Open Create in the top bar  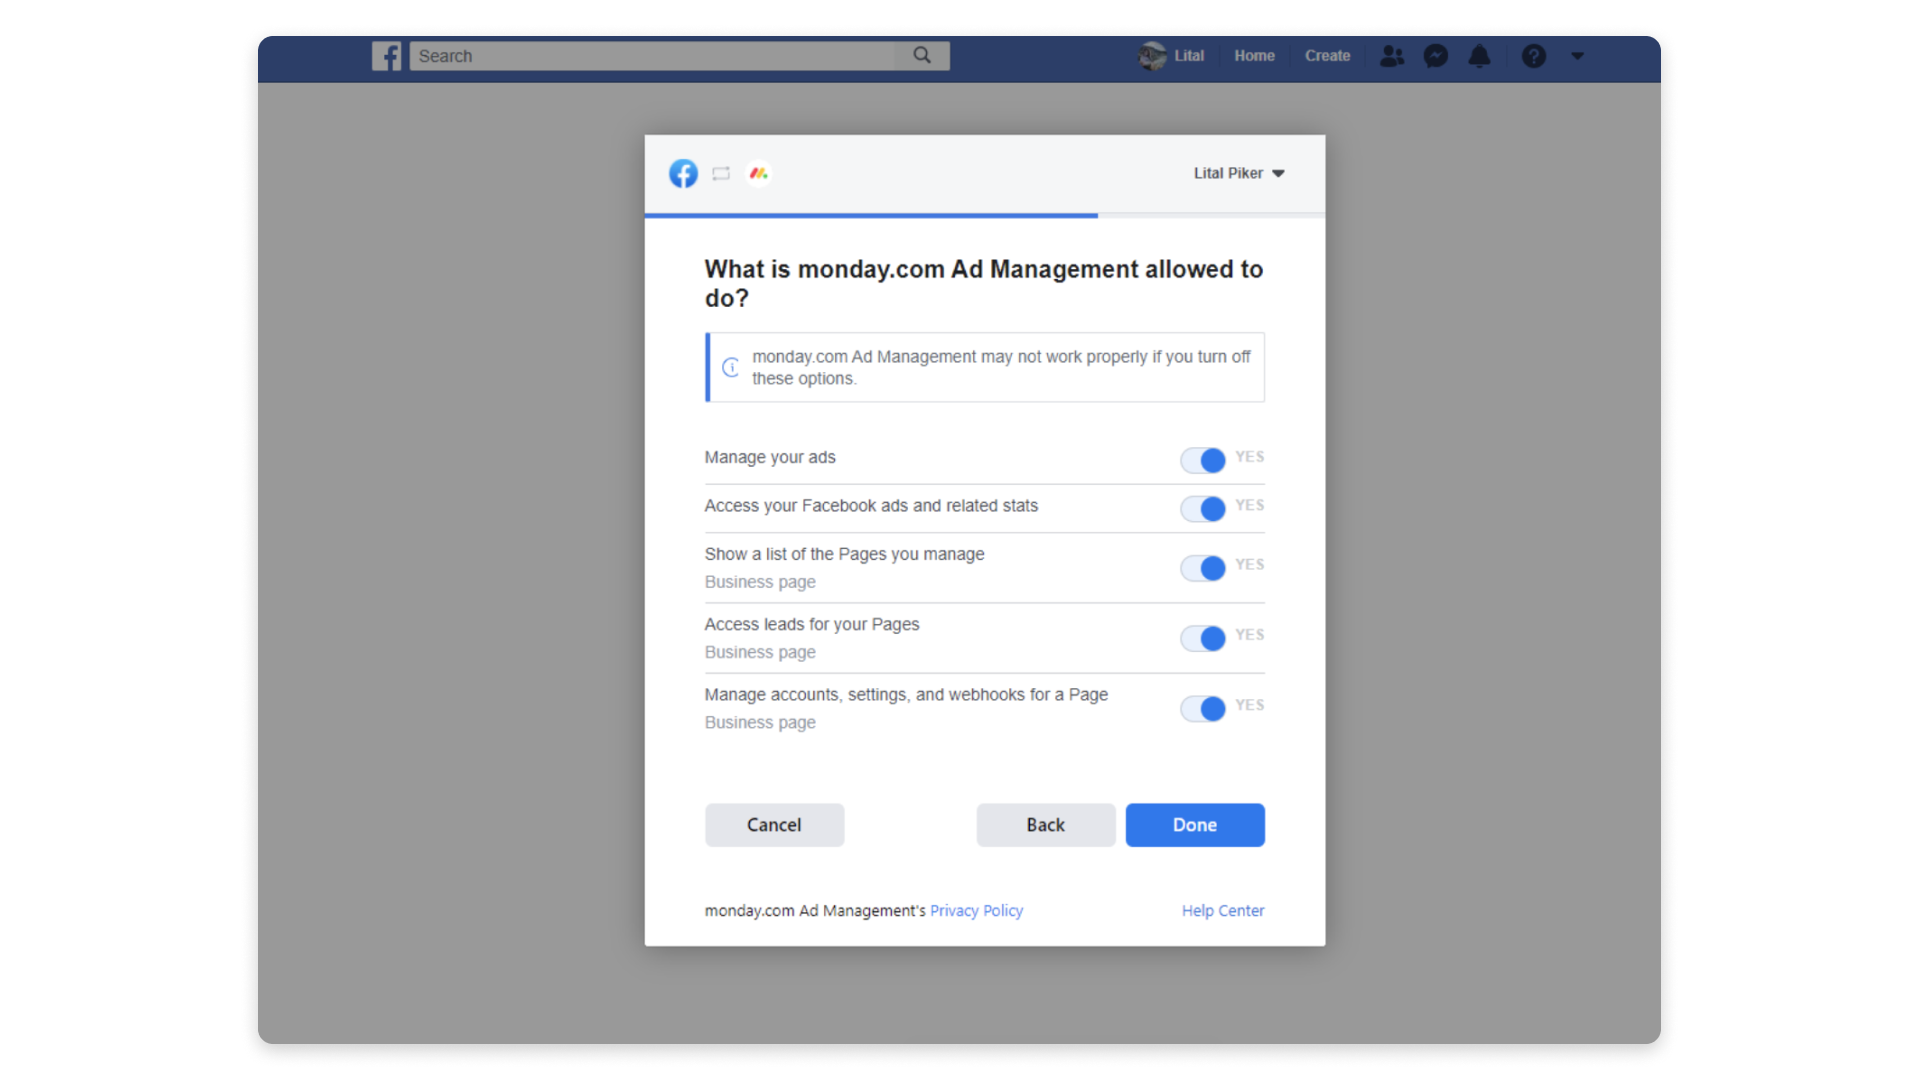1327,56
